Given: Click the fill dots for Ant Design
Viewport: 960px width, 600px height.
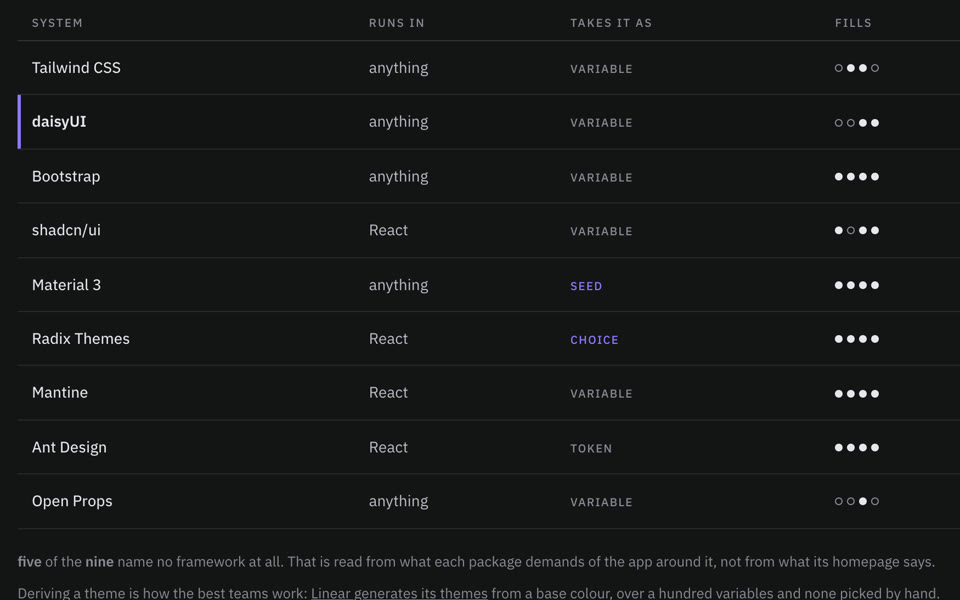Looking at the screenshot, I should tap(857, 448).
